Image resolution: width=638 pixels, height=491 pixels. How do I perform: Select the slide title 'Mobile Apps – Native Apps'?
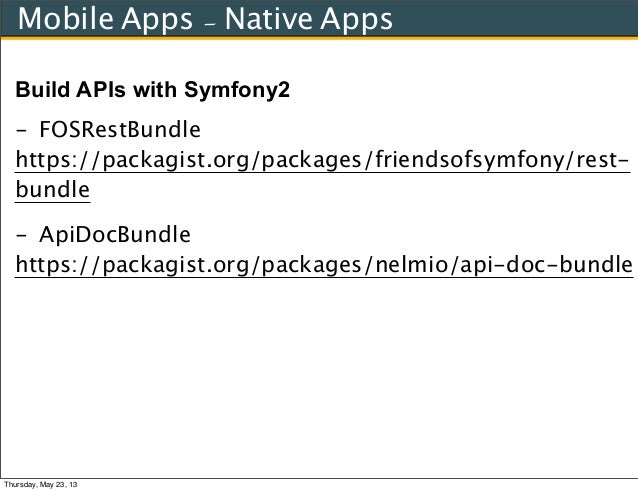click(205, 19)
